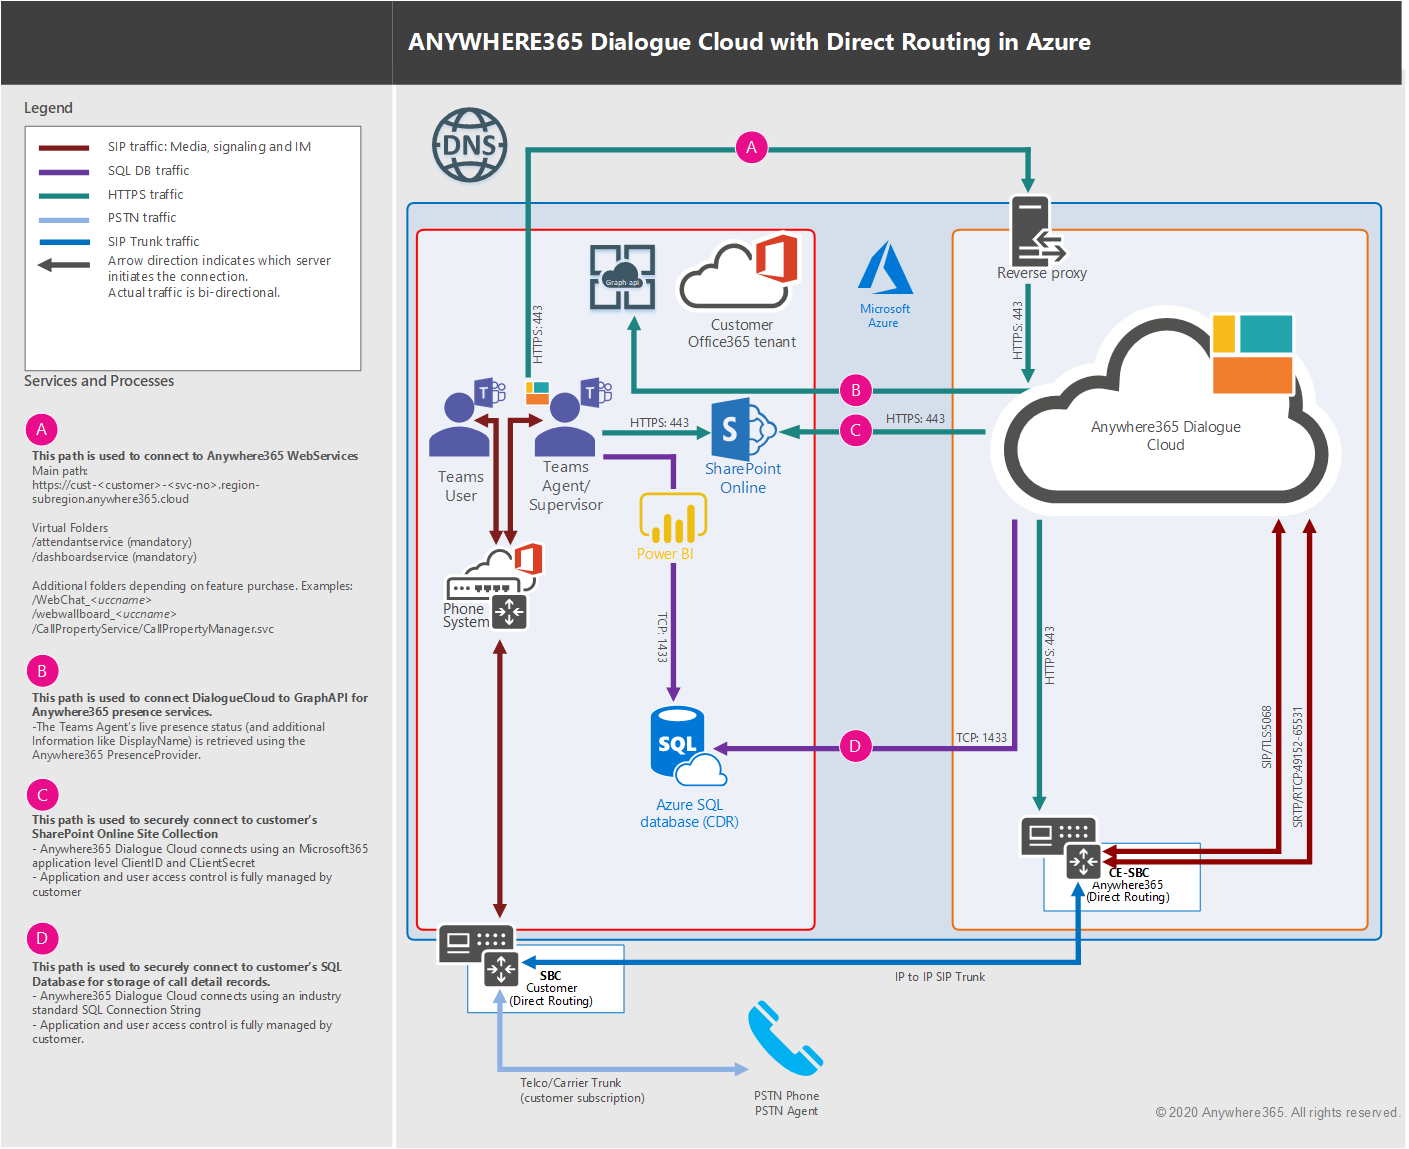
Task: Click the 'SharePoint Online' label
Action: [x=743, y=478]
